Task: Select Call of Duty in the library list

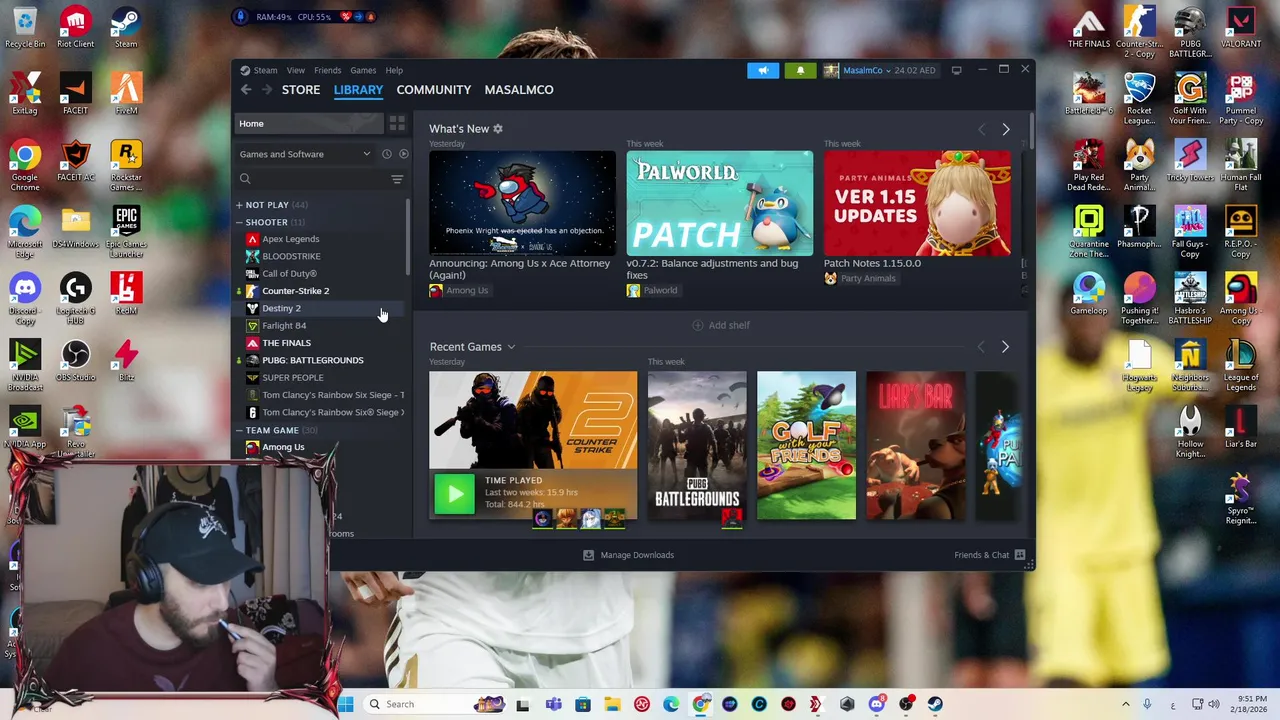Action: (289, 273)
